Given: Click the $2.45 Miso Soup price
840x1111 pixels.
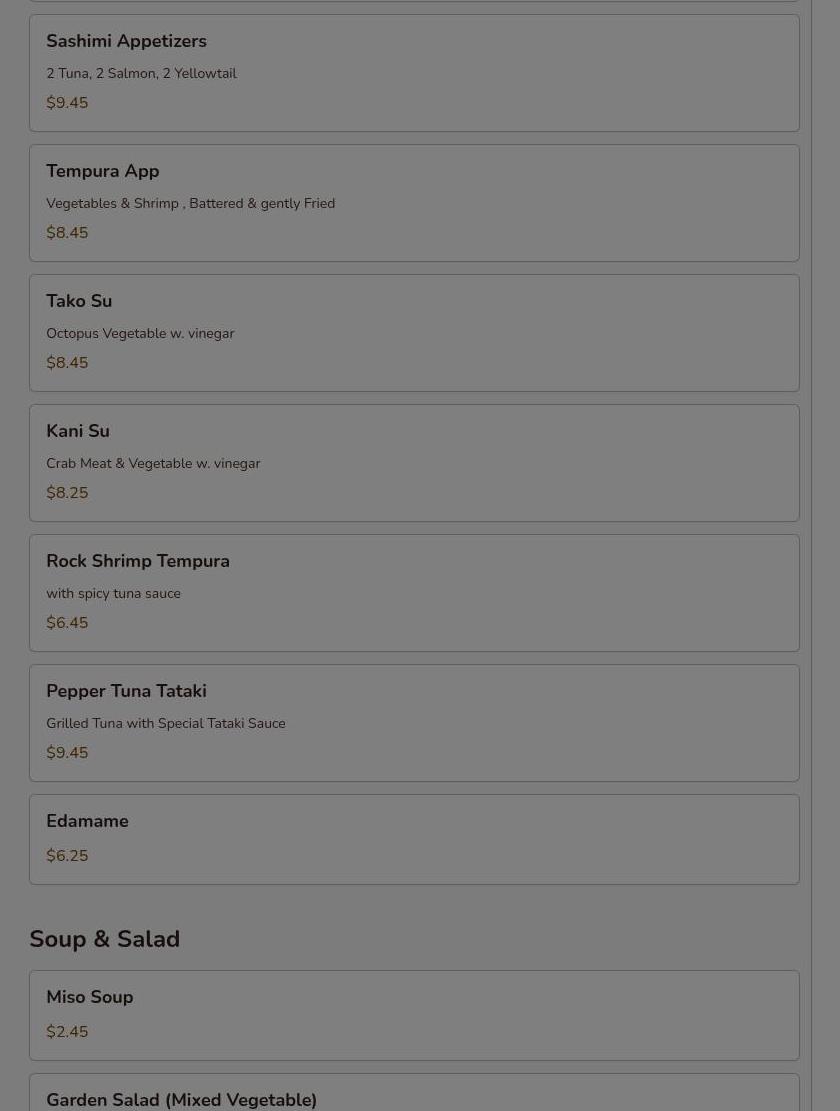Looking at the screenshot, I should [x=67, y=1032].
